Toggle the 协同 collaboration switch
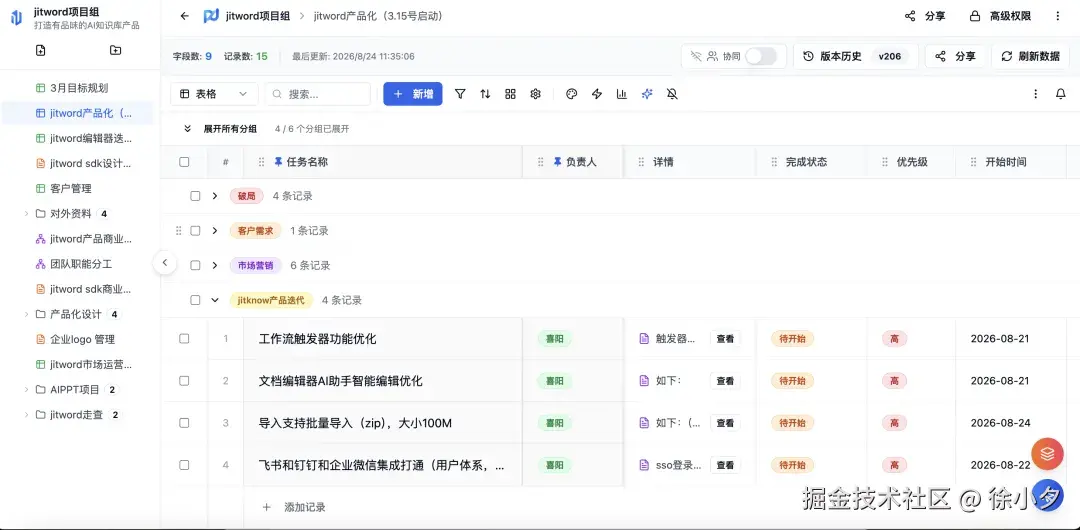Image resolution: width=1080 pixels, height=530 pixels. click(760, 57)
